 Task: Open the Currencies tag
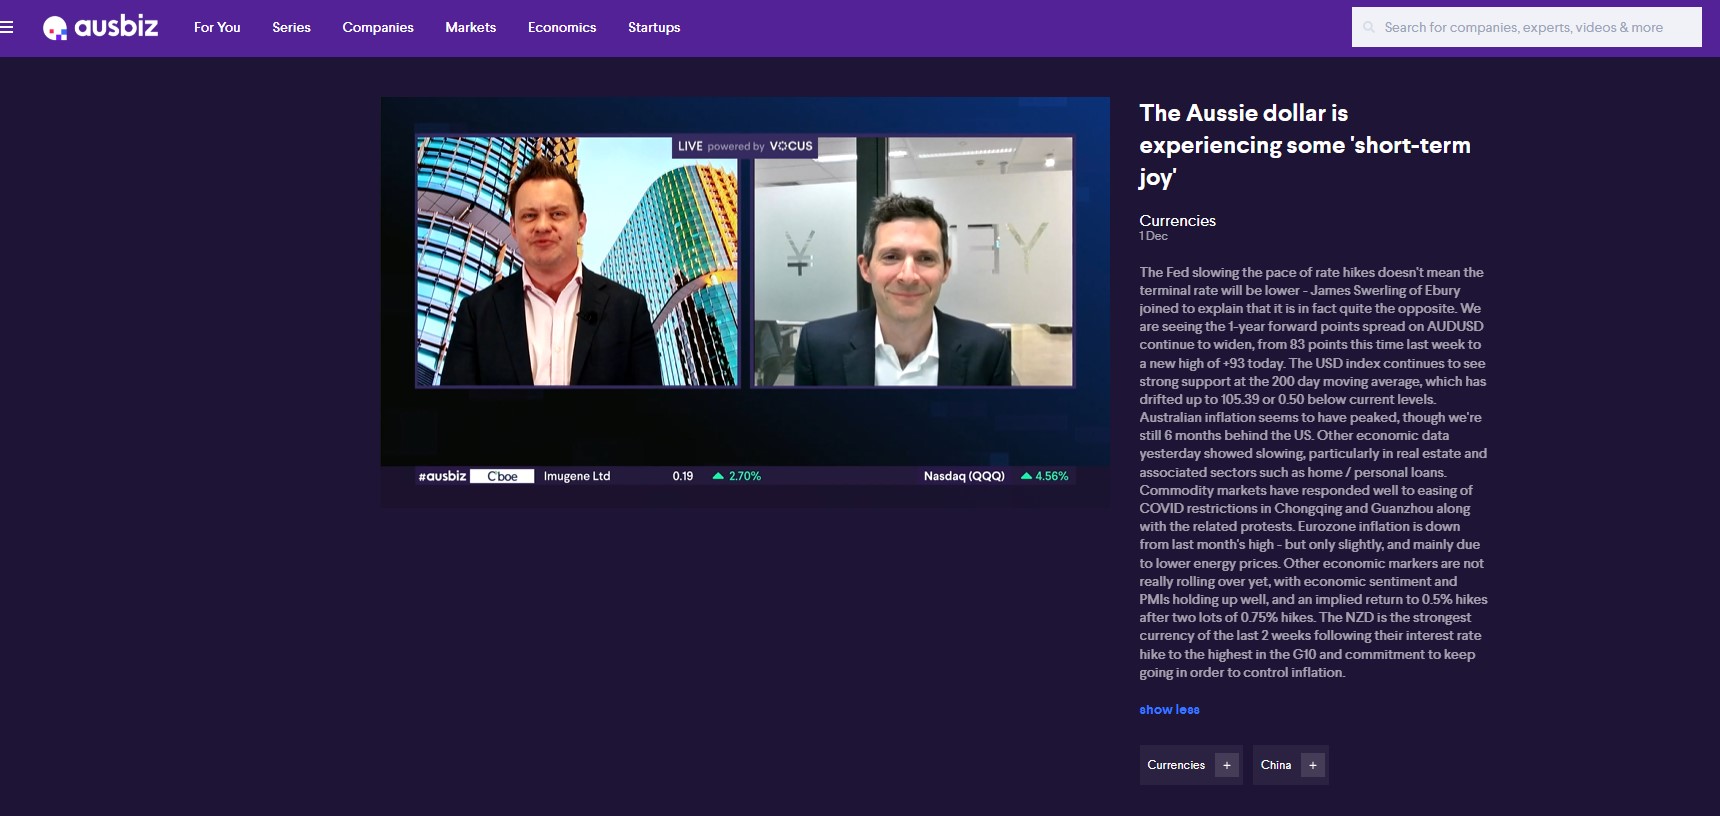1176,765
